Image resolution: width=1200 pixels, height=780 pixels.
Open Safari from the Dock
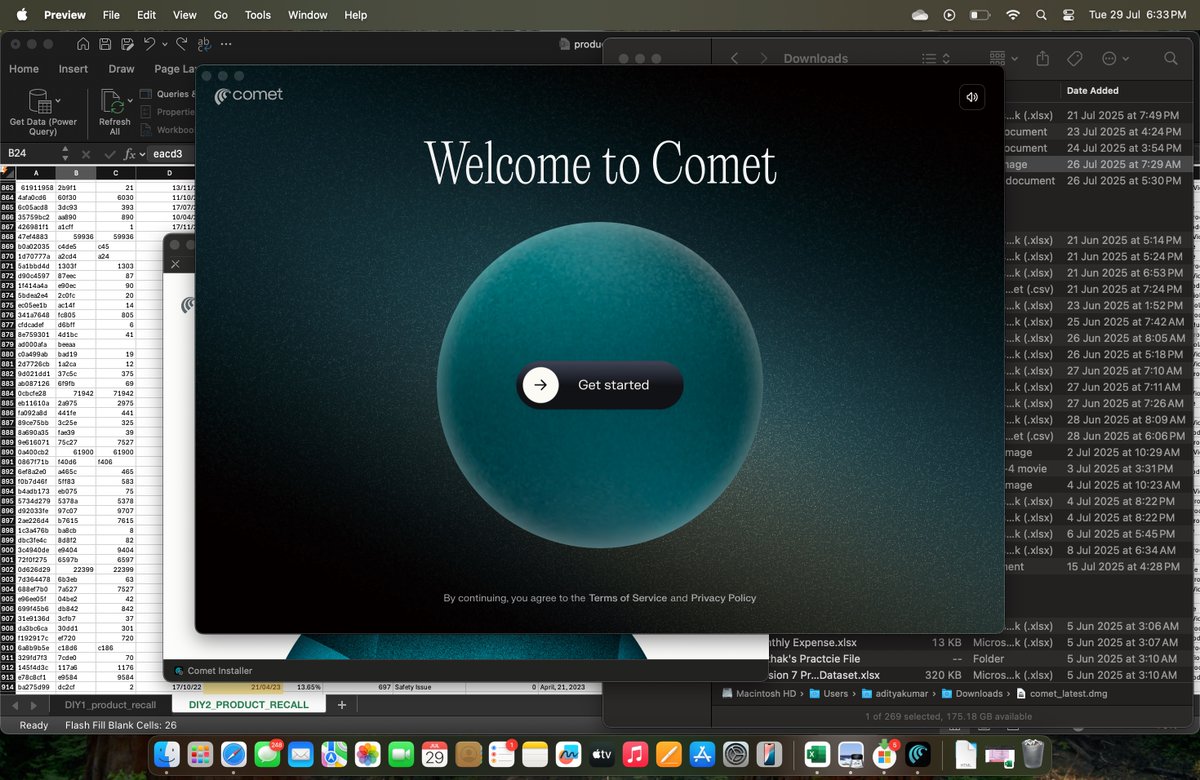[233, 753]
